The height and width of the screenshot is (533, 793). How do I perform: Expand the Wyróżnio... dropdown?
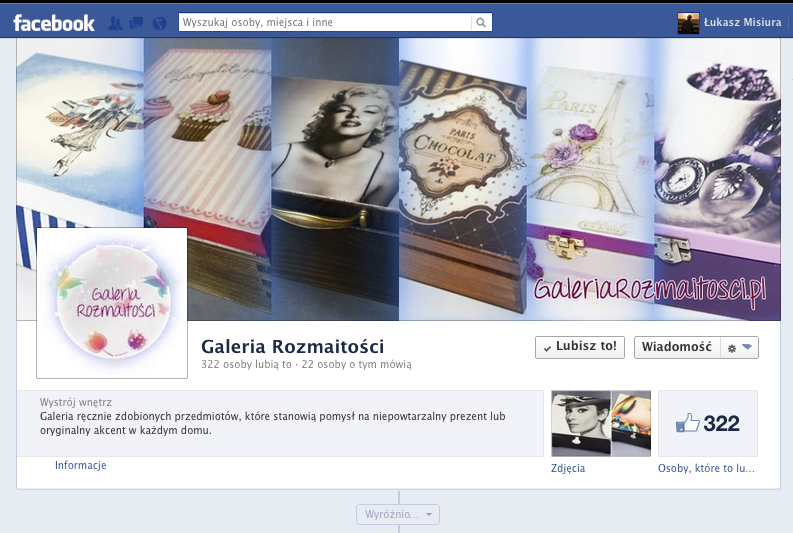(398, 514)
